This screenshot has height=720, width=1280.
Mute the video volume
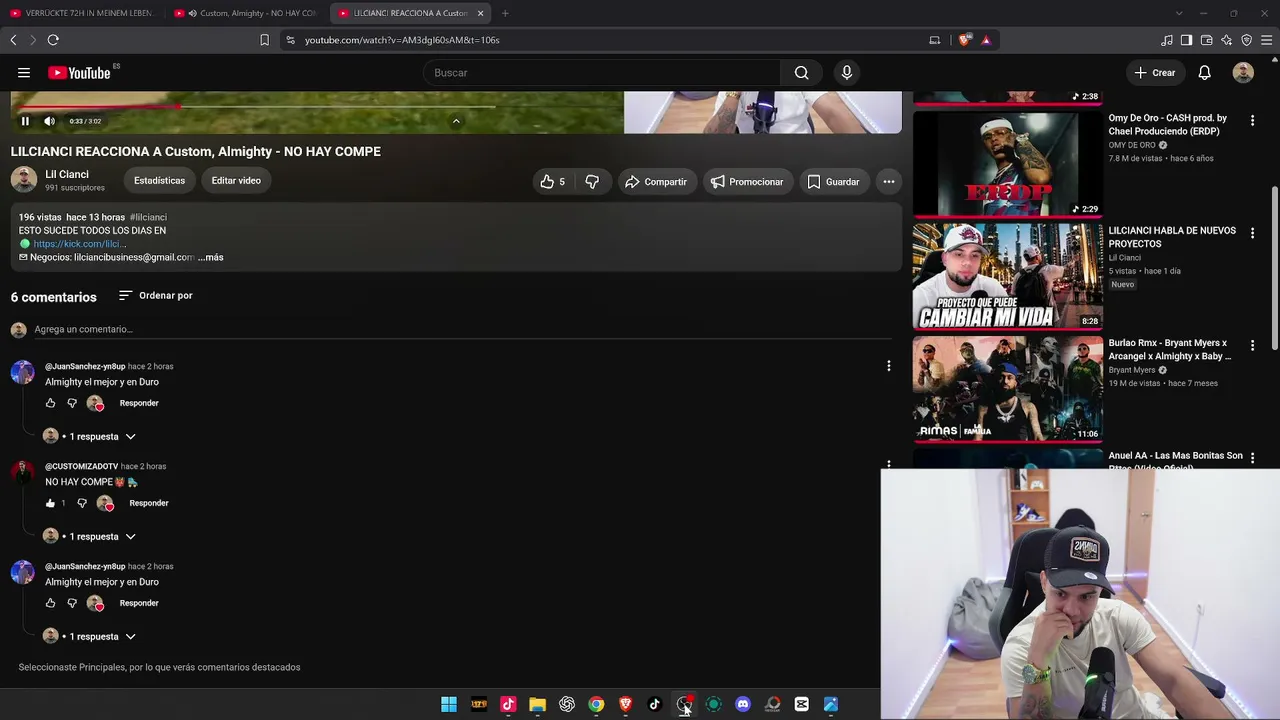tap(49, 121)
